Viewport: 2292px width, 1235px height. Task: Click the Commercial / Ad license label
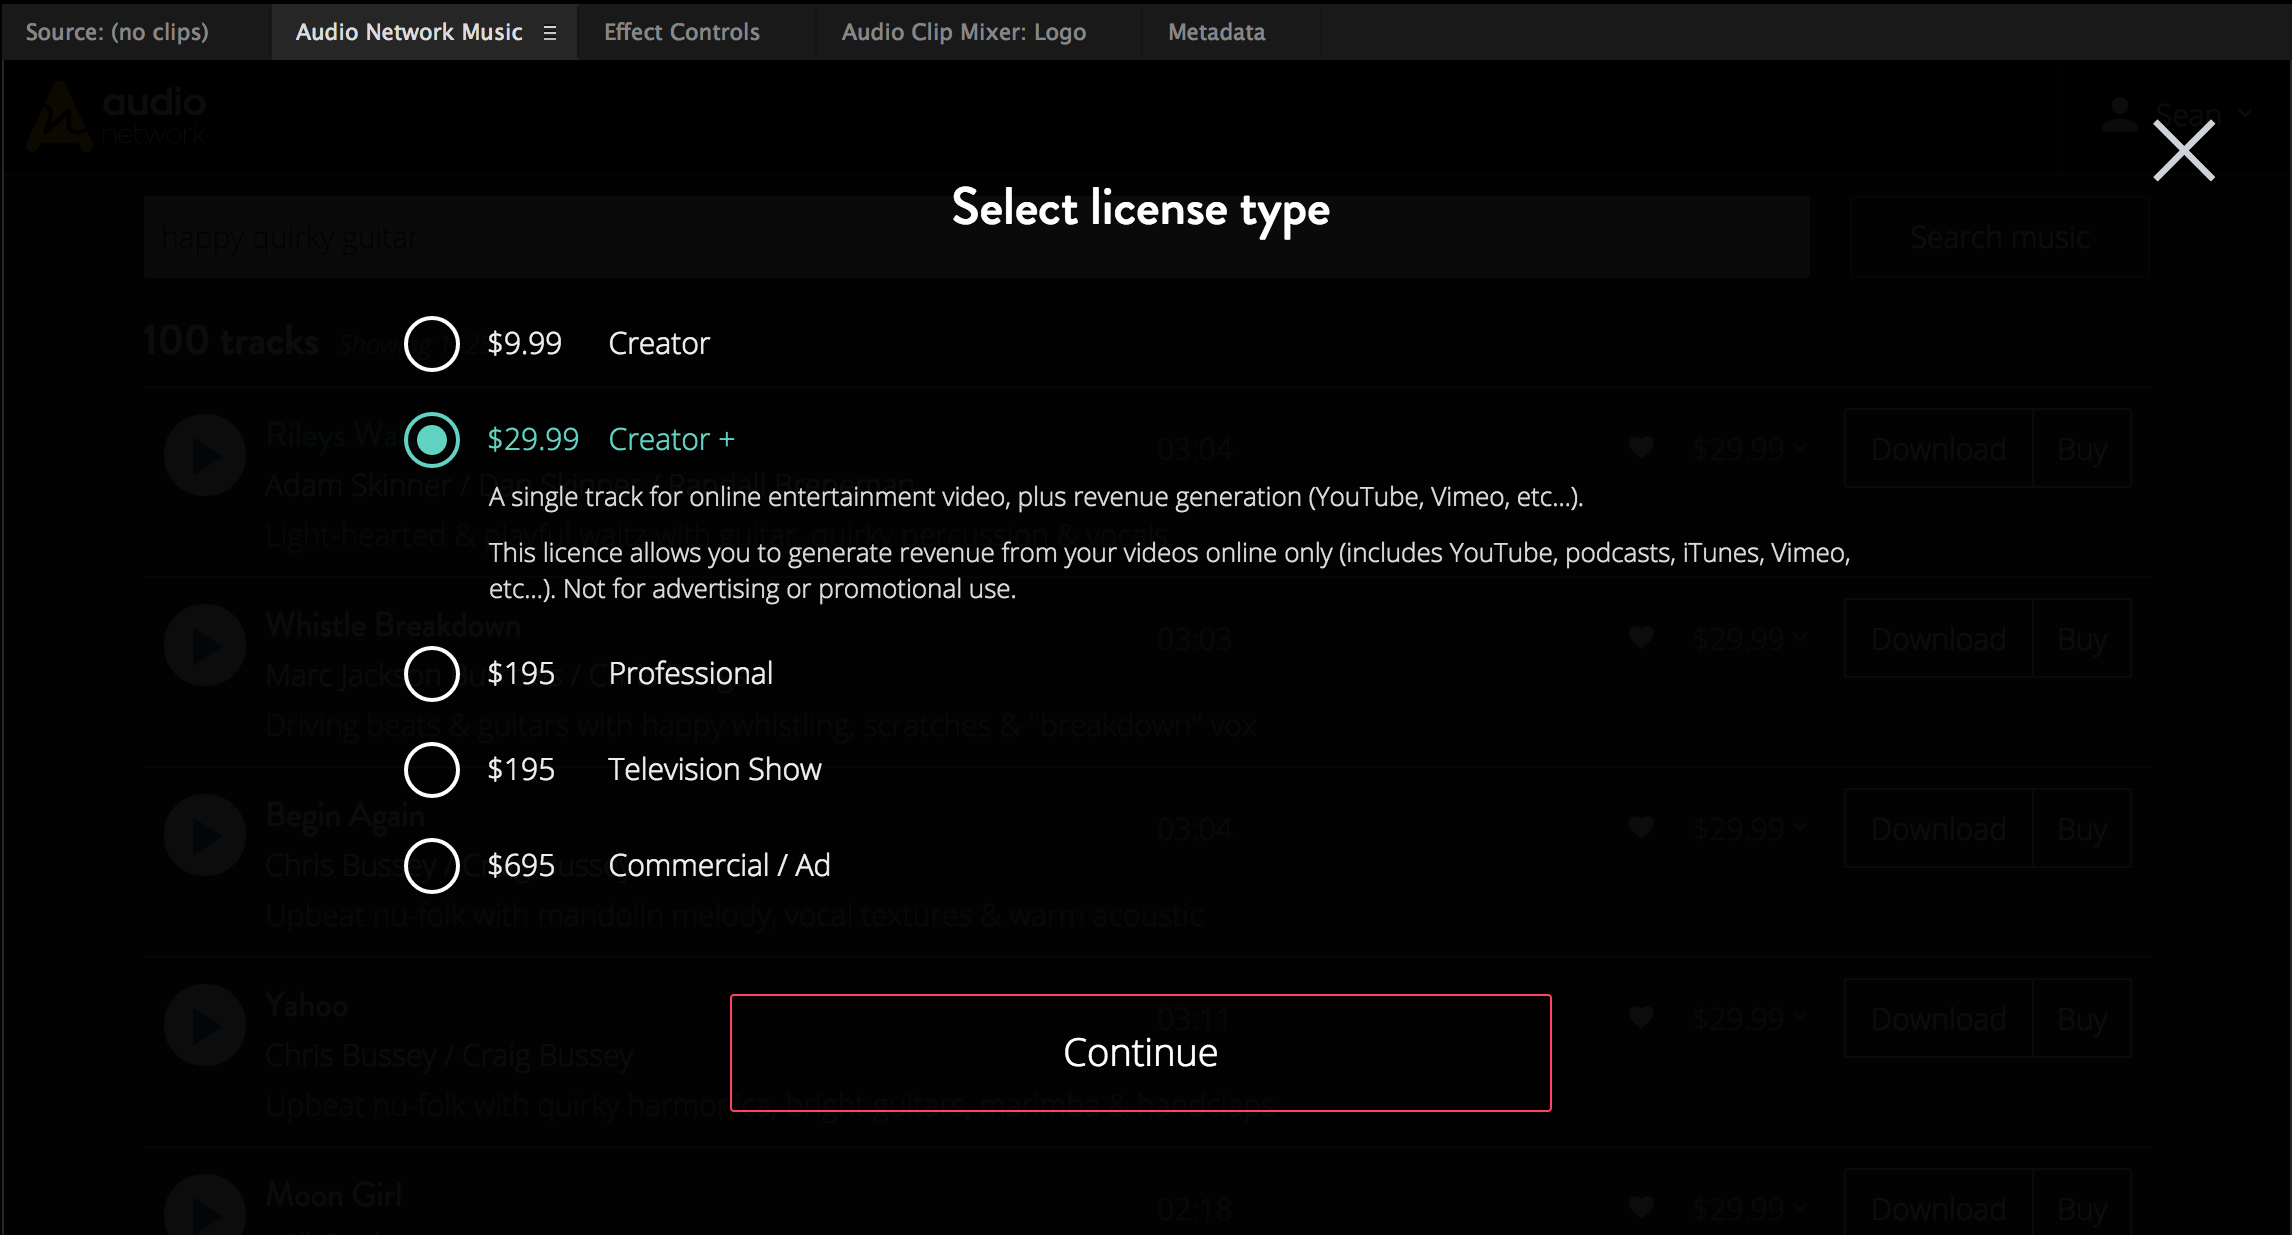(719, 866)
